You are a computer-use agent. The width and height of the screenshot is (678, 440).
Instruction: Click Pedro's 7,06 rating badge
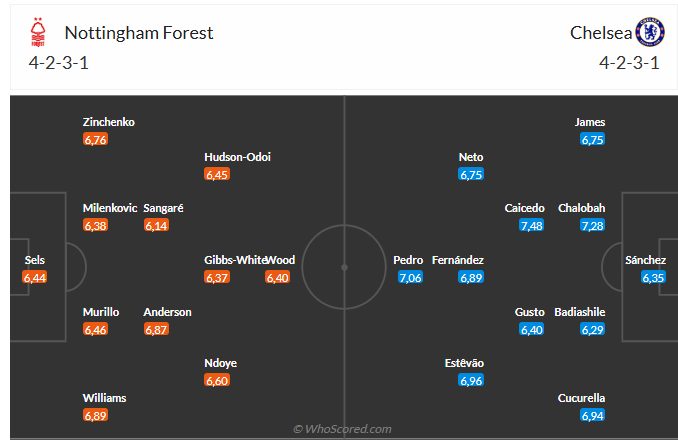click(410, 277)
